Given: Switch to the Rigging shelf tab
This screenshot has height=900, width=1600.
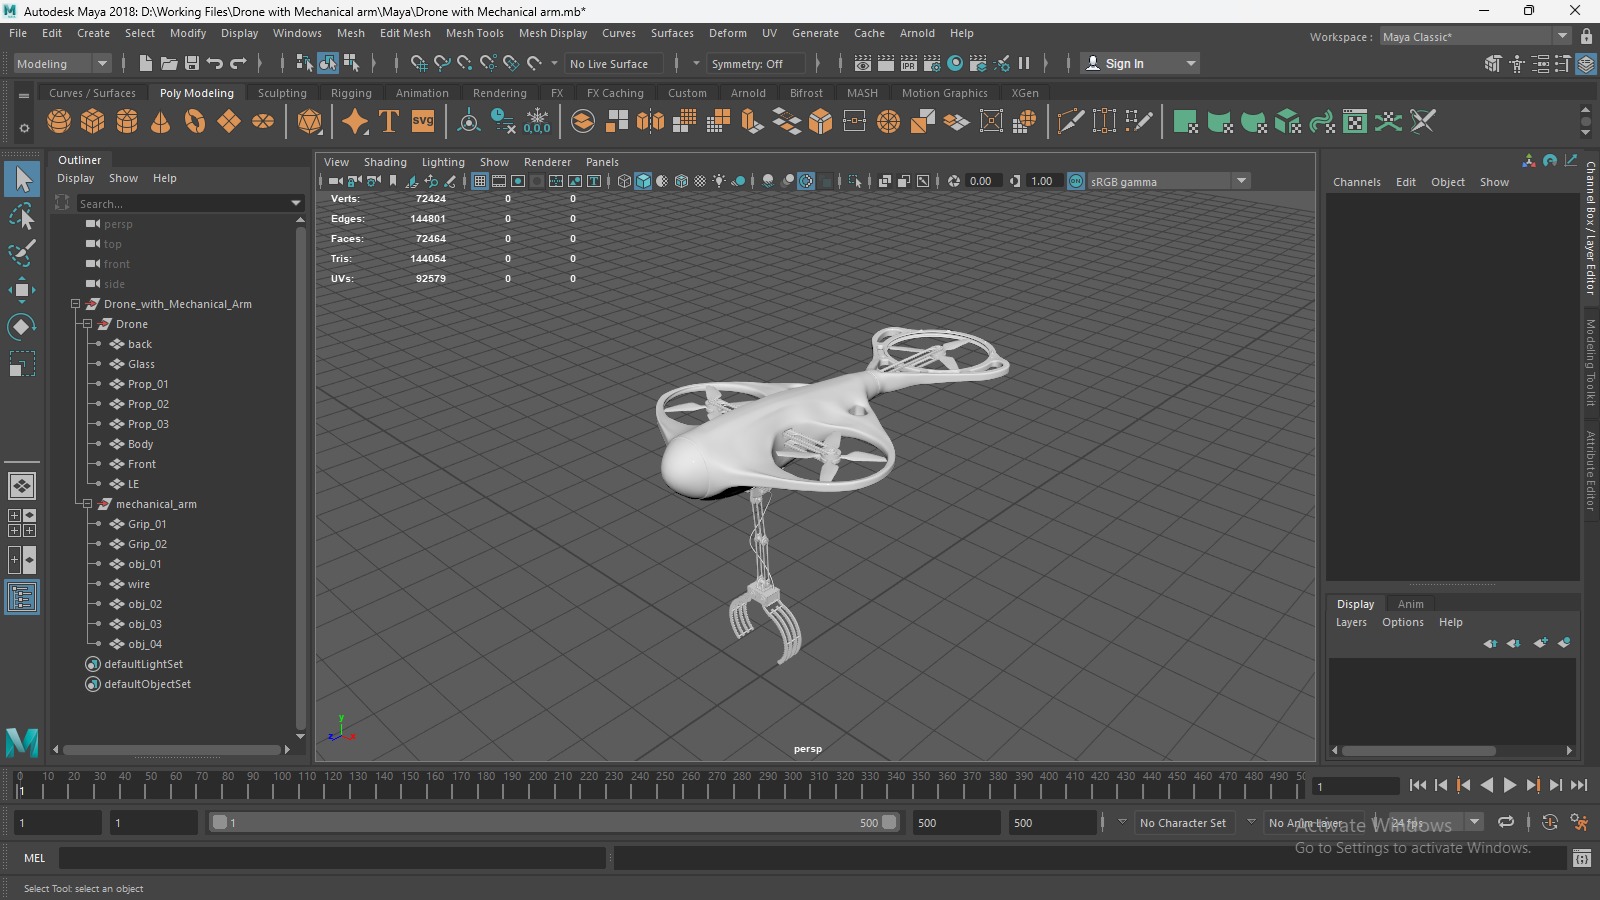Looking at the screenshot, I should [x=351, y=93].
